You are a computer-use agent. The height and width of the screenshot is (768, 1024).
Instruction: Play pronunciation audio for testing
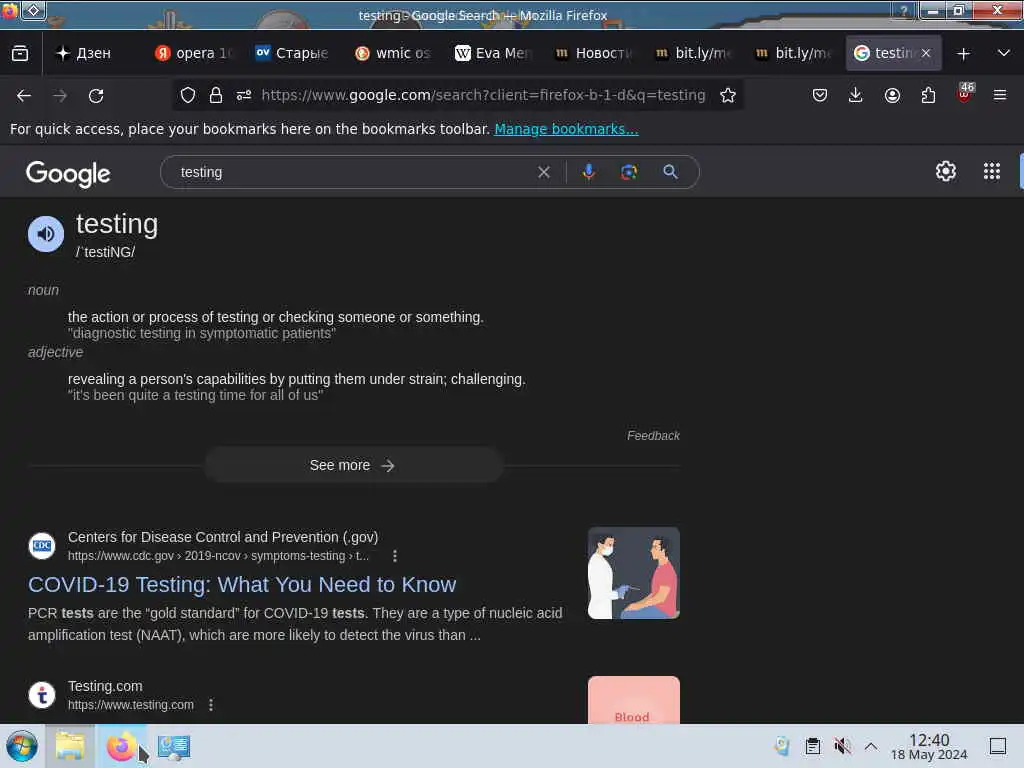pyautogui.click(x=46, y=234)
